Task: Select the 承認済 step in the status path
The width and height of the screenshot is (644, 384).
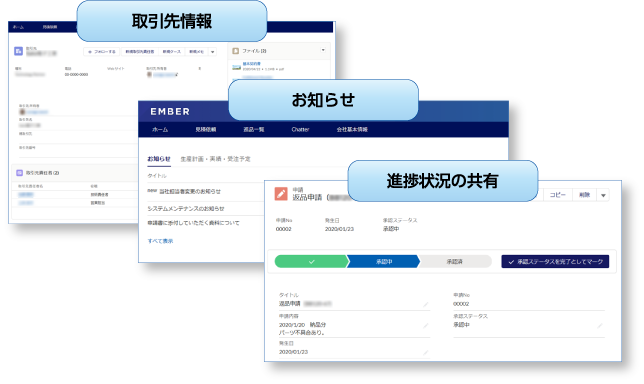Action: pyautogui.click(x=455, y=262)
